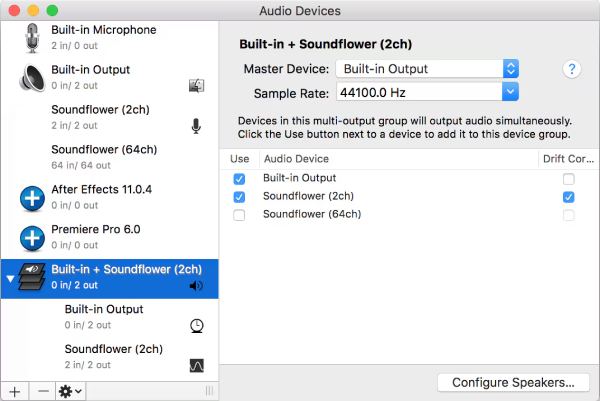Select Built-in + Soundflower (2ch) multi-output device
The height and width of the screenshot is (401, 600).
coord(109,278)
